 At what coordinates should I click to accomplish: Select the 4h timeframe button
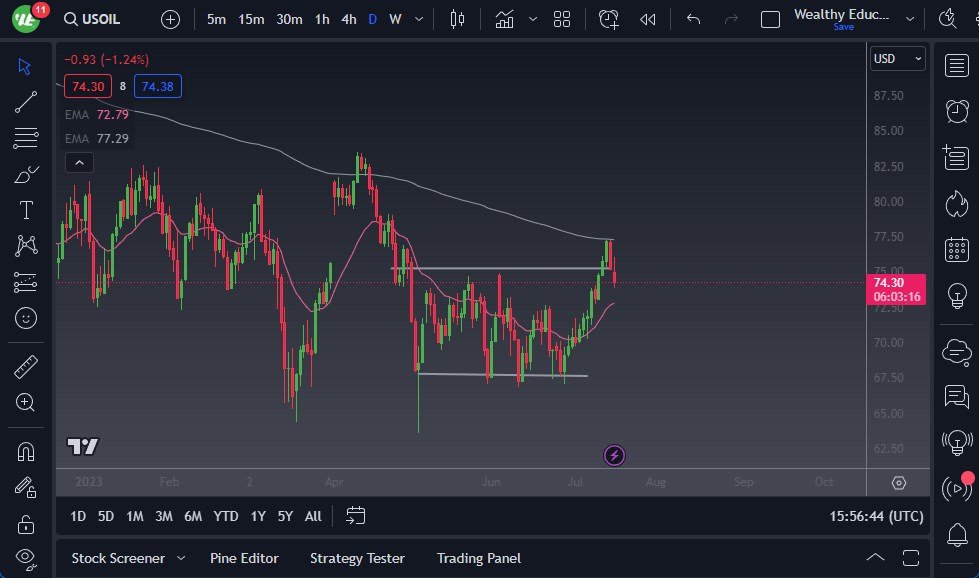[x=348, y=19]
